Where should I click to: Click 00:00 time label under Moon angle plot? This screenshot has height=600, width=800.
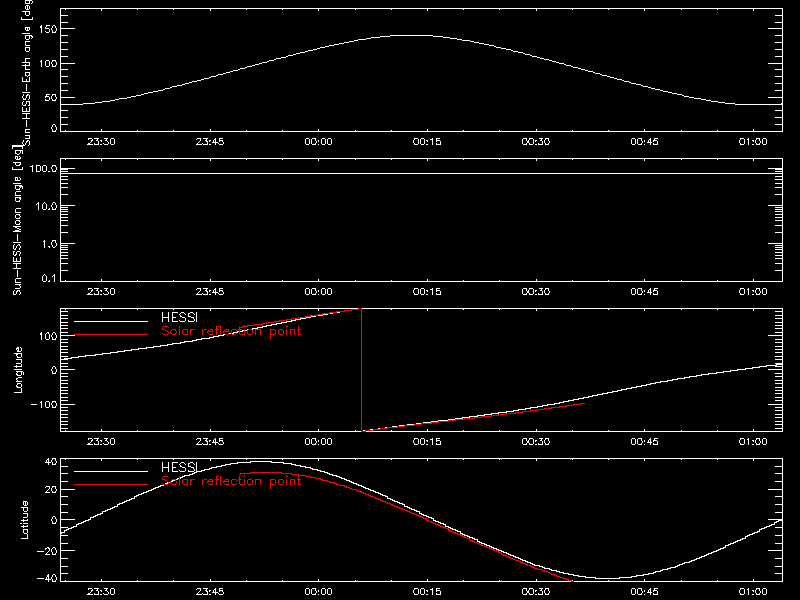click(318, 292)
